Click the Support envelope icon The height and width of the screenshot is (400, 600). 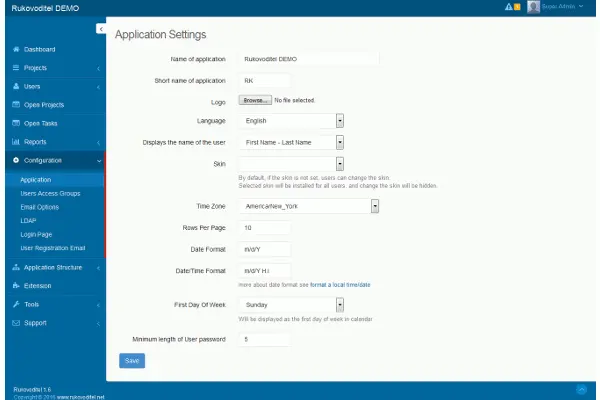tap(16, 323)
